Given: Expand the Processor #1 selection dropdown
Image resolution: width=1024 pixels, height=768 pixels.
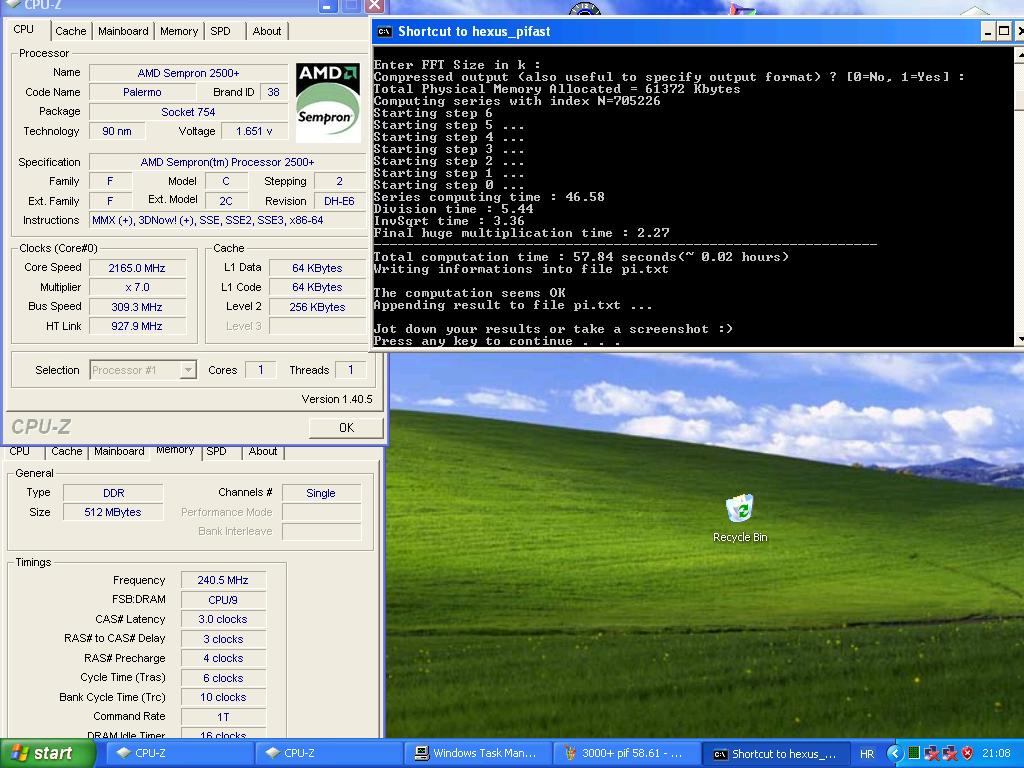Looking at the screenshot, I should (x=188, y=370).
